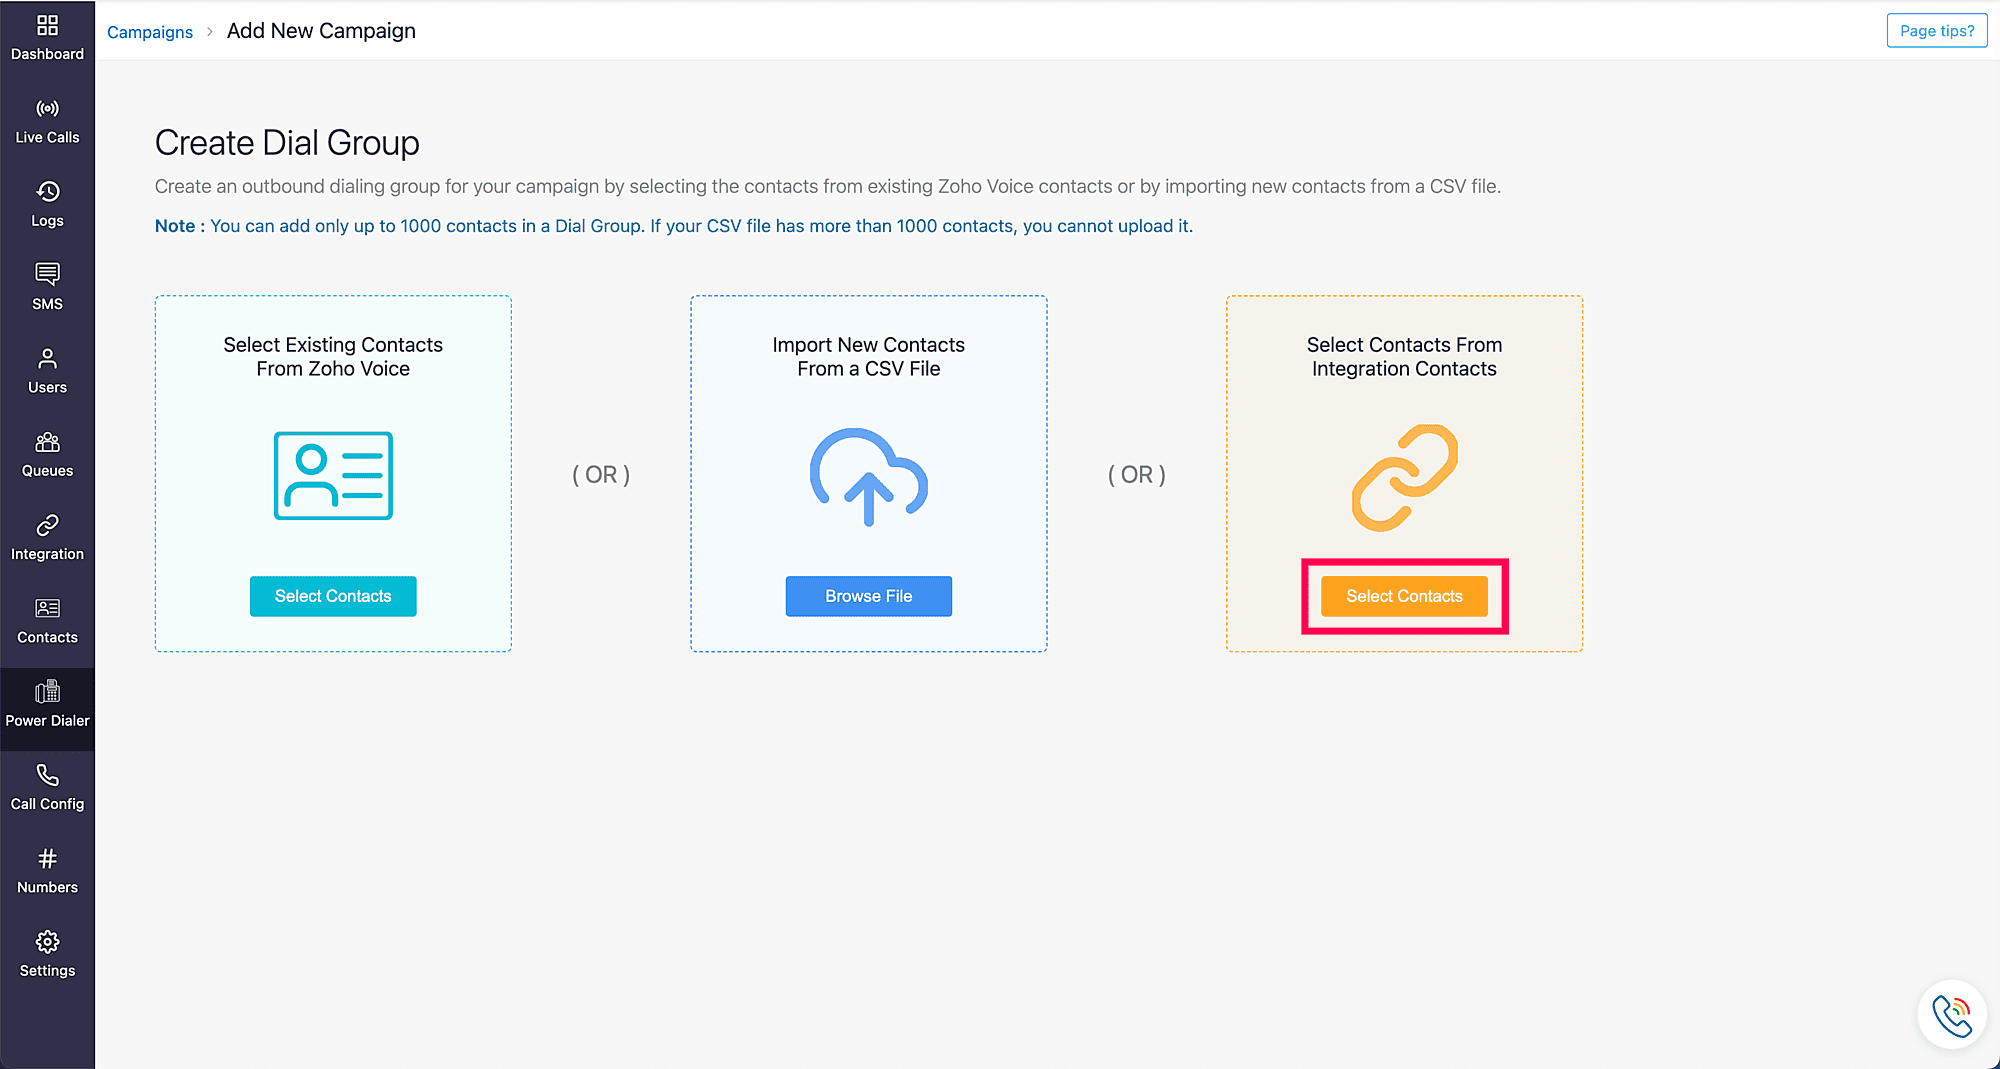The image size is (2000, 1069).
Task: Open the floating phone dialer widget
Action: tap(1951, 1015)
